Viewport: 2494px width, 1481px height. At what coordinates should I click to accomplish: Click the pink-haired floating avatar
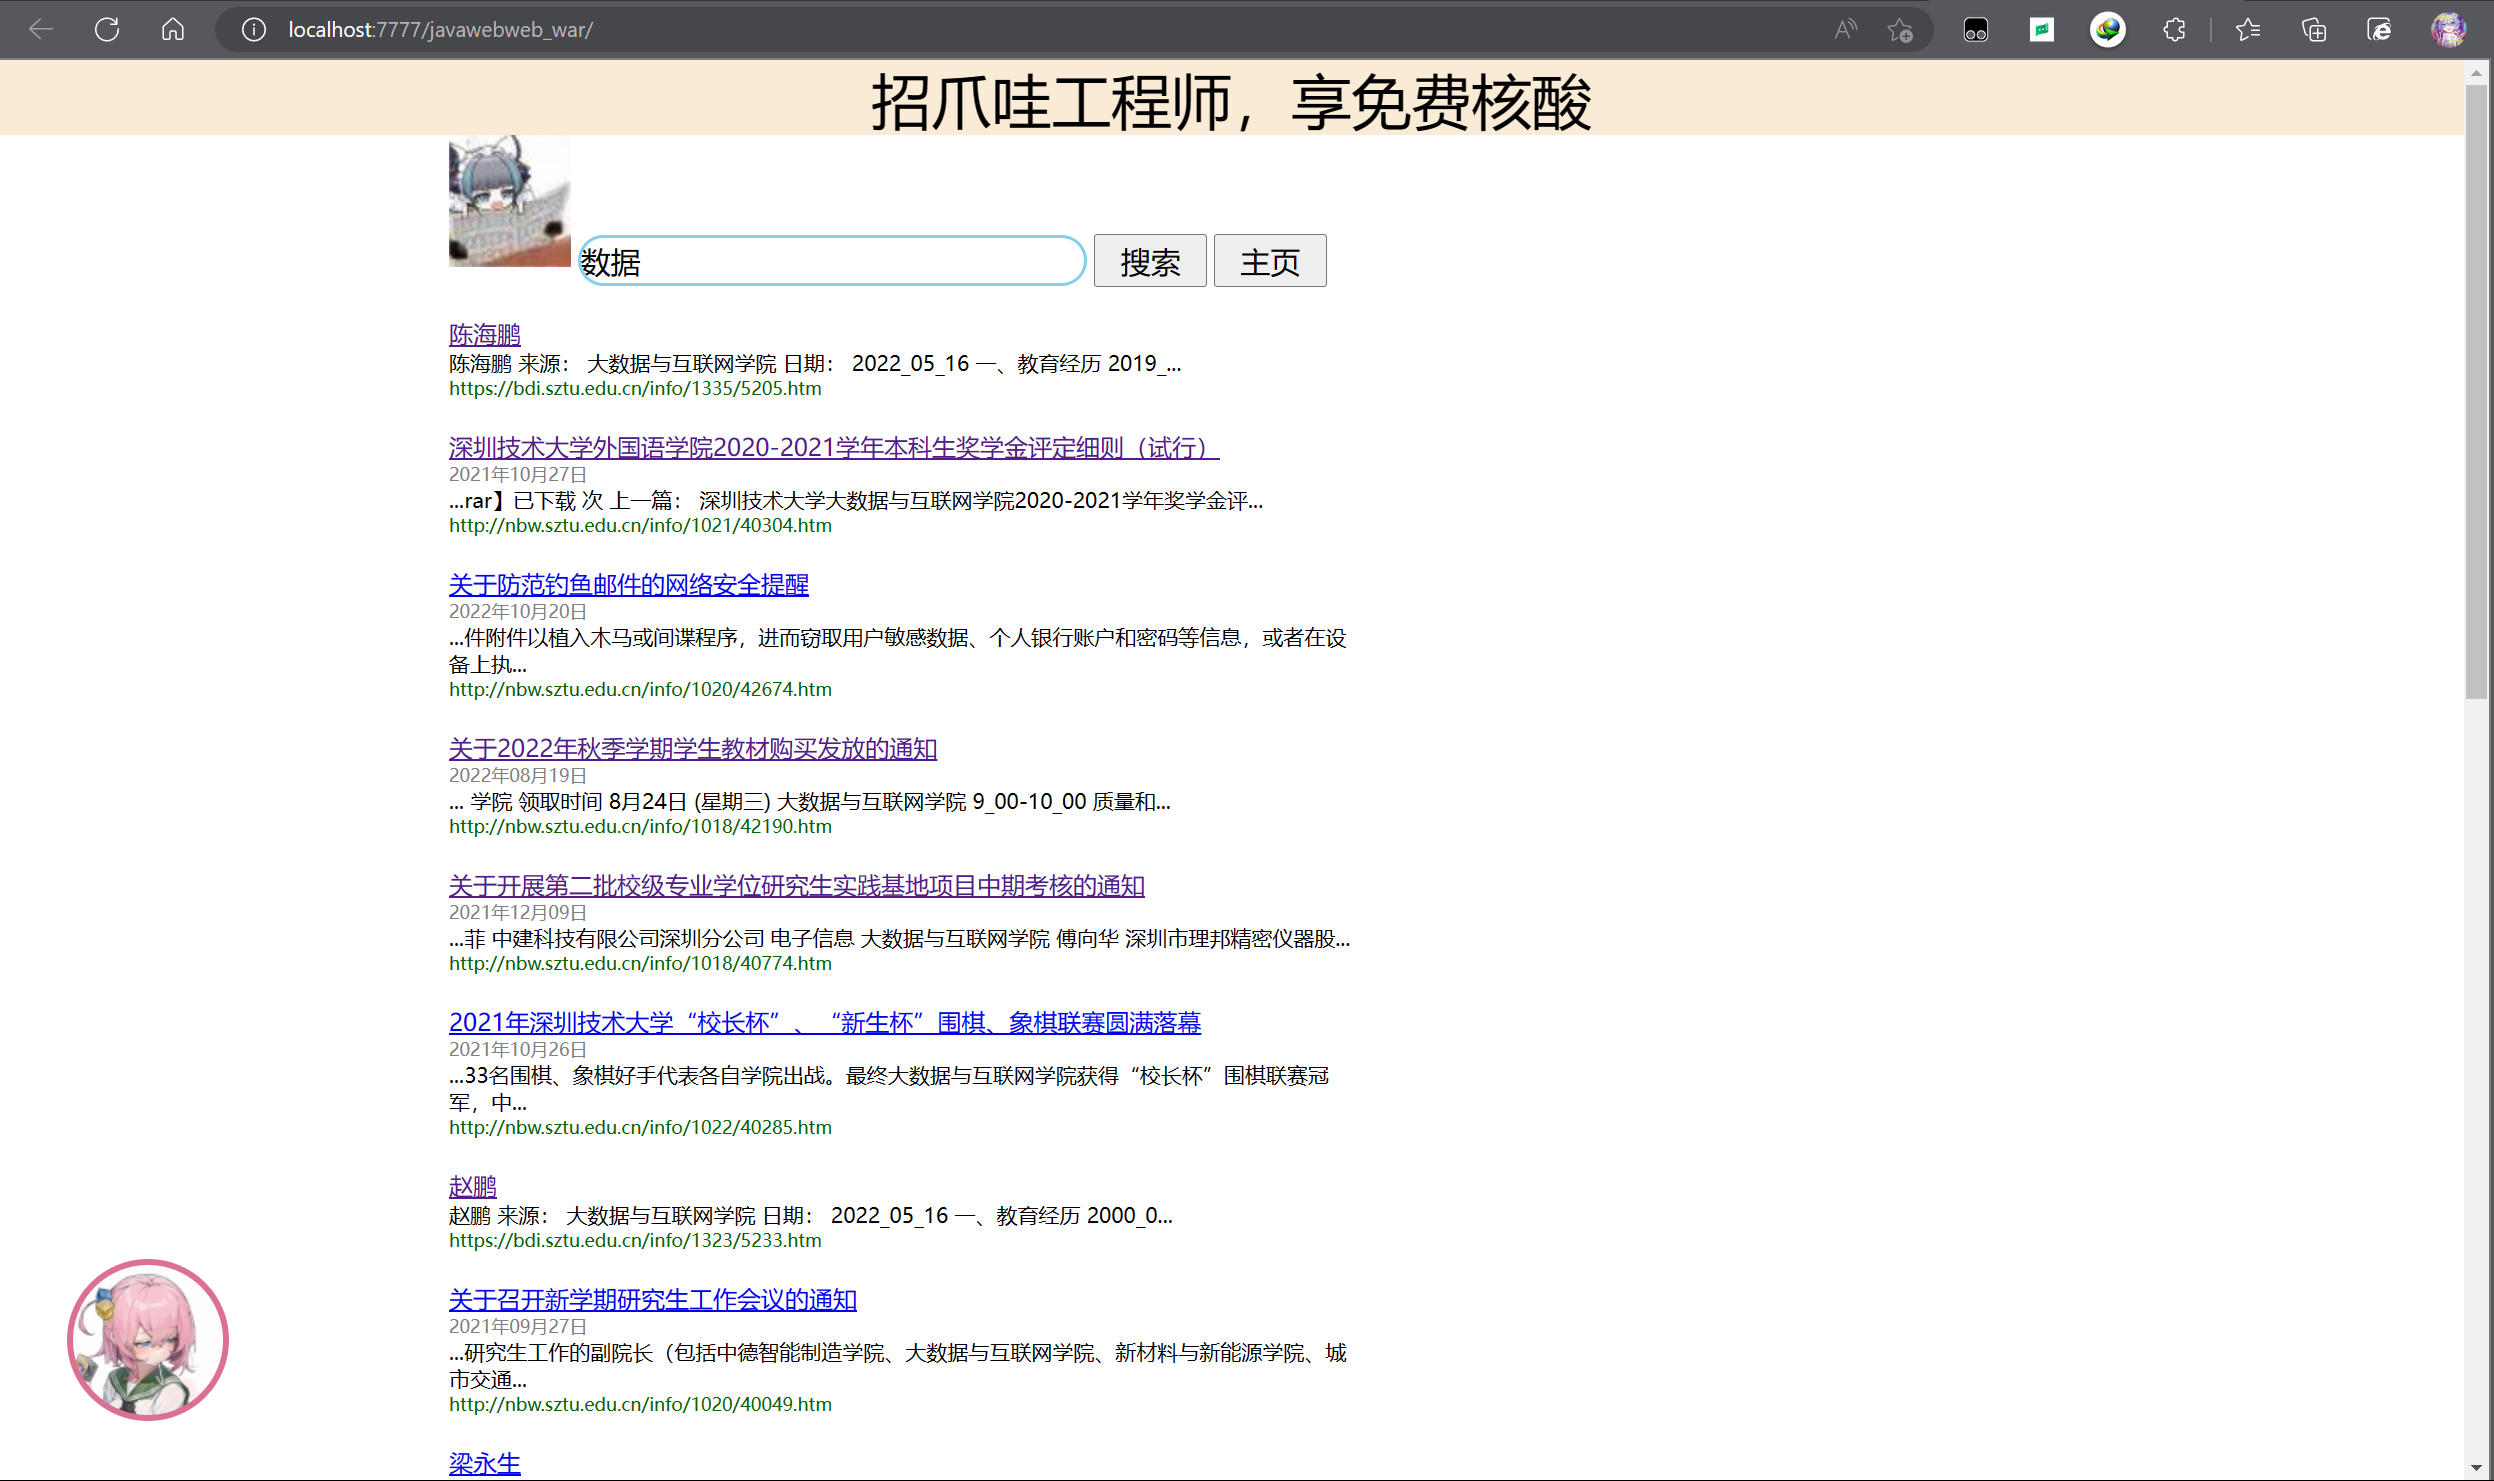point(148,1340)
